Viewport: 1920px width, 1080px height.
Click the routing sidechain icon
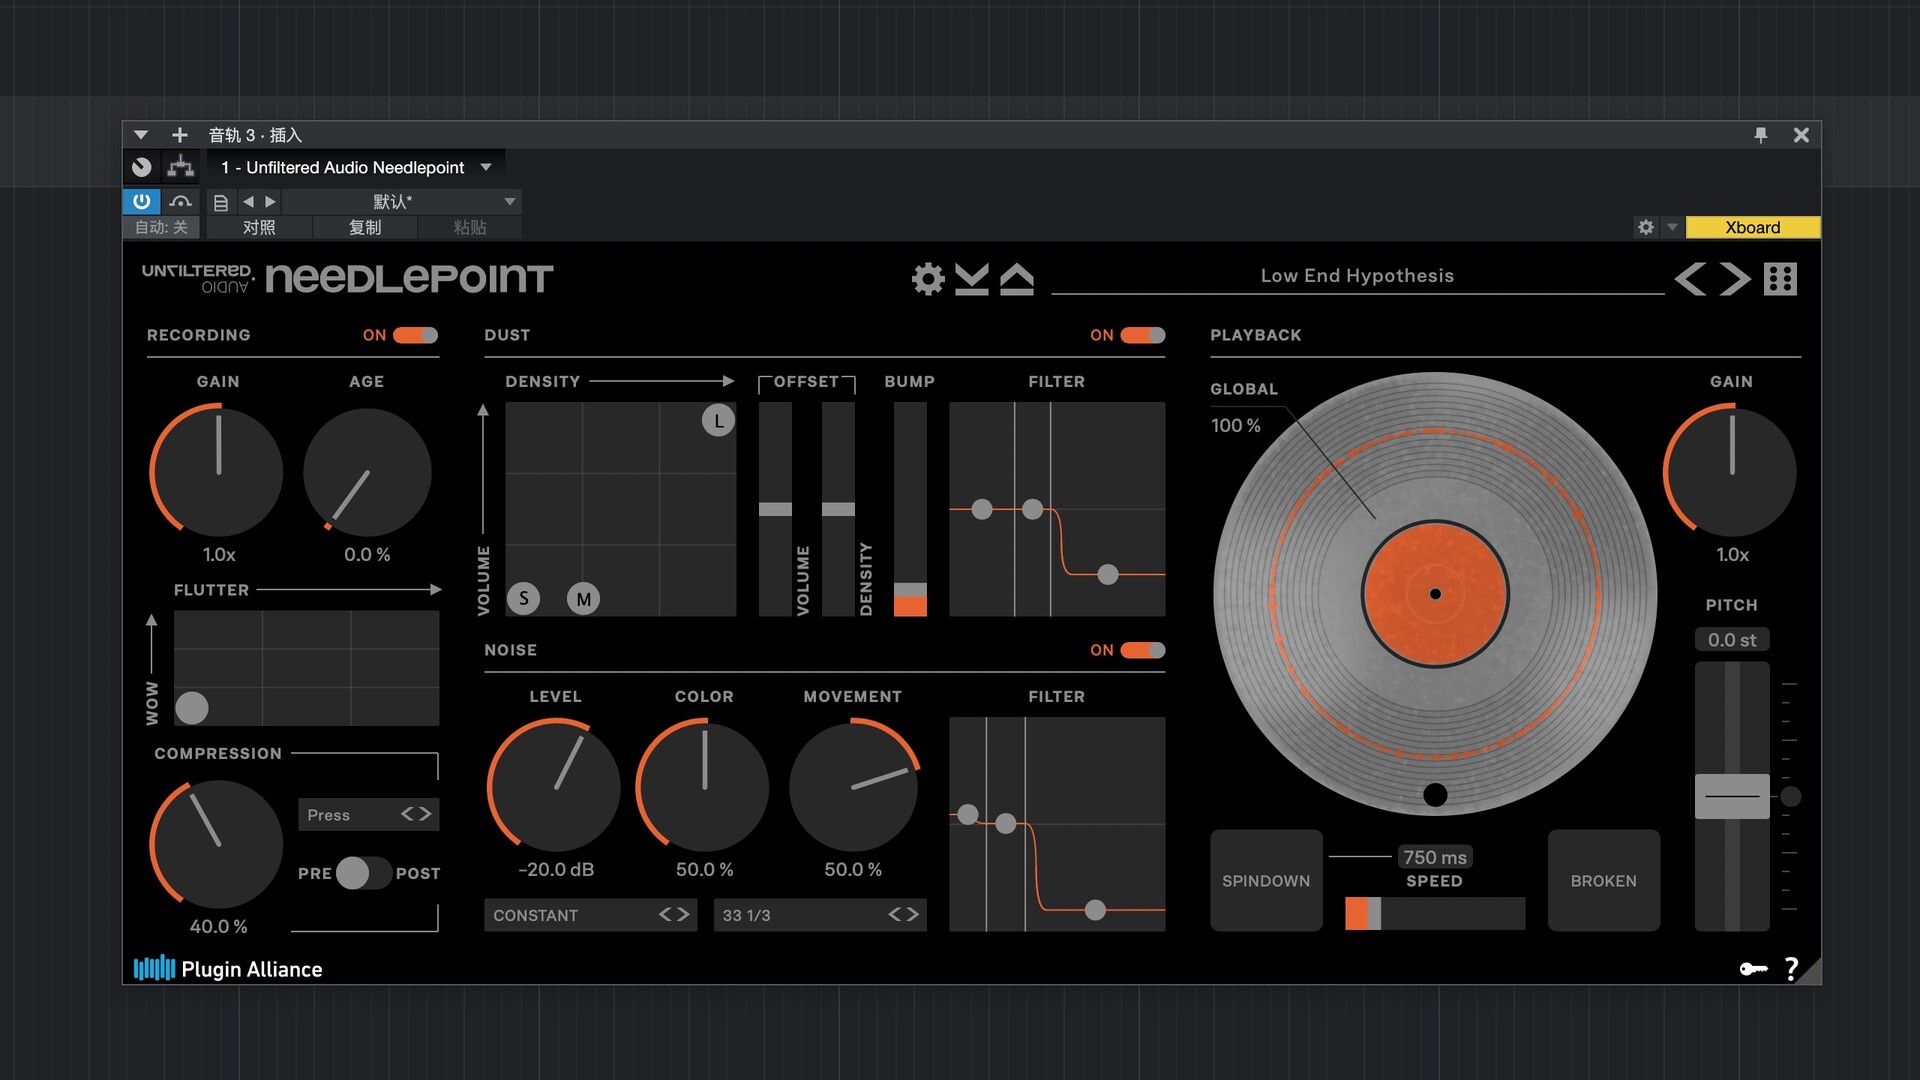pos(181,167)
